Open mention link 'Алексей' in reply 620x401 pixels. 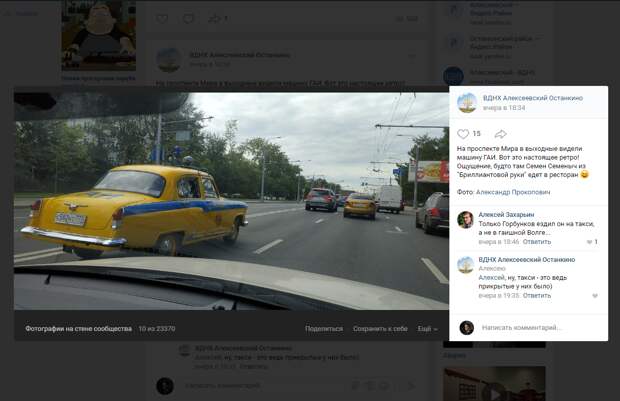491,278
